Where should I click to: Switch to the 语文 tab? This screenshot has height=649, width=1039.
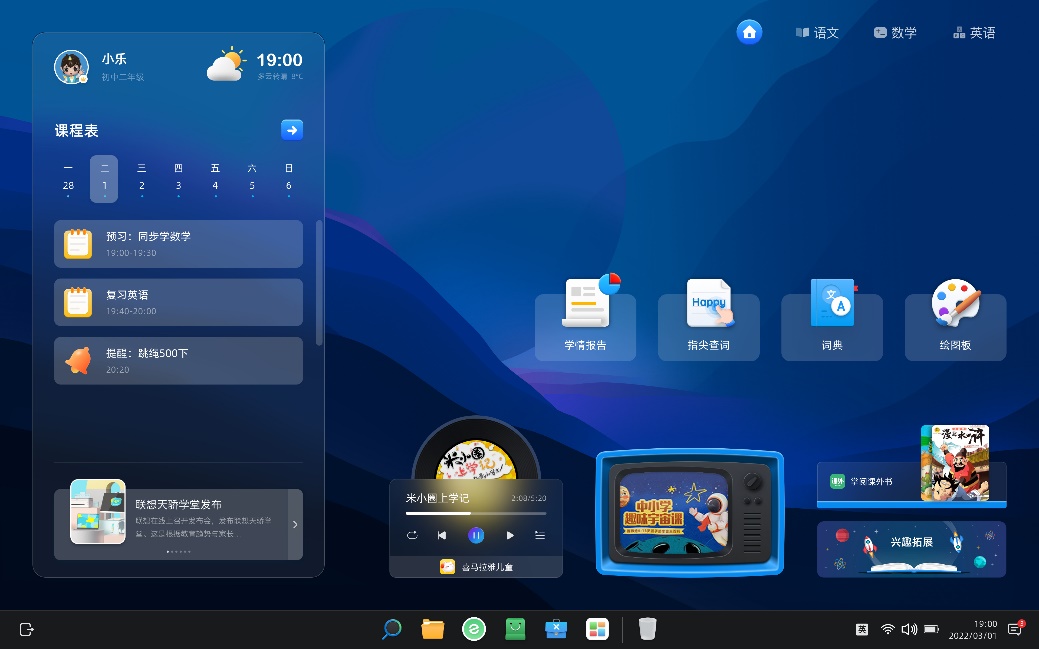[817, 33]
